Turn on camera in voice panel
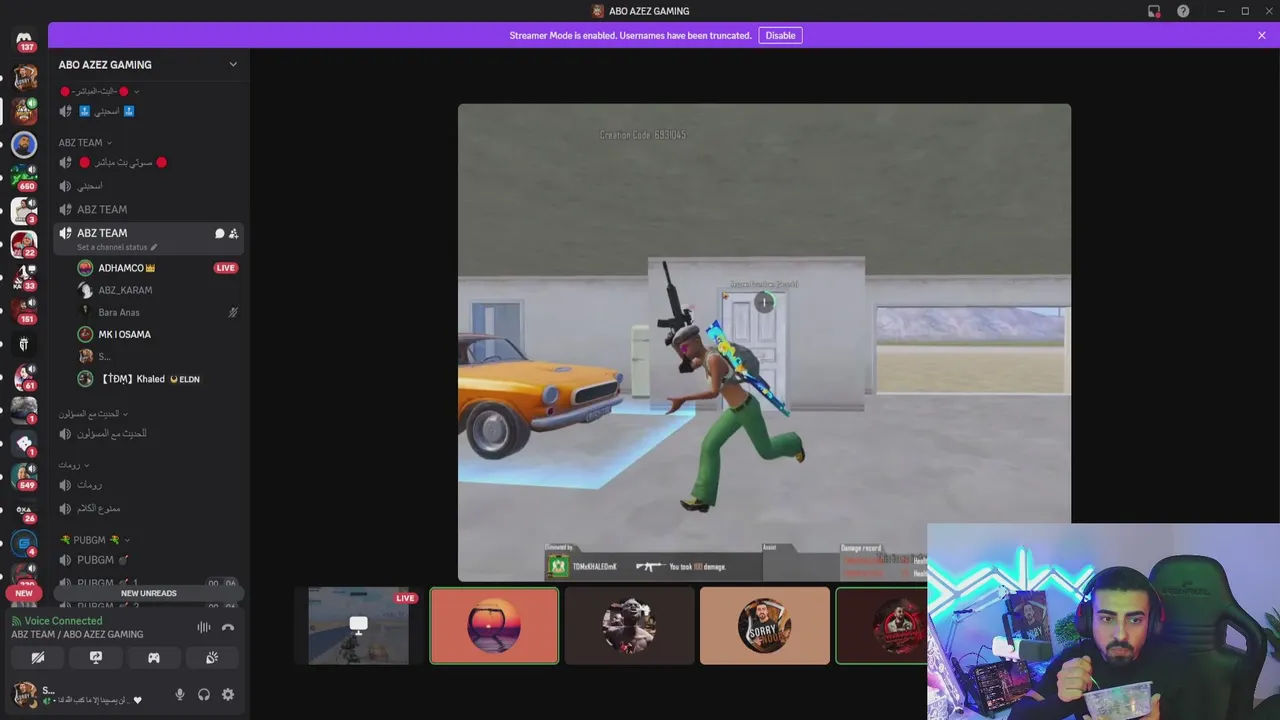Screen dimensions: 1280x720 pyautogui.click(x=38, y=657)
